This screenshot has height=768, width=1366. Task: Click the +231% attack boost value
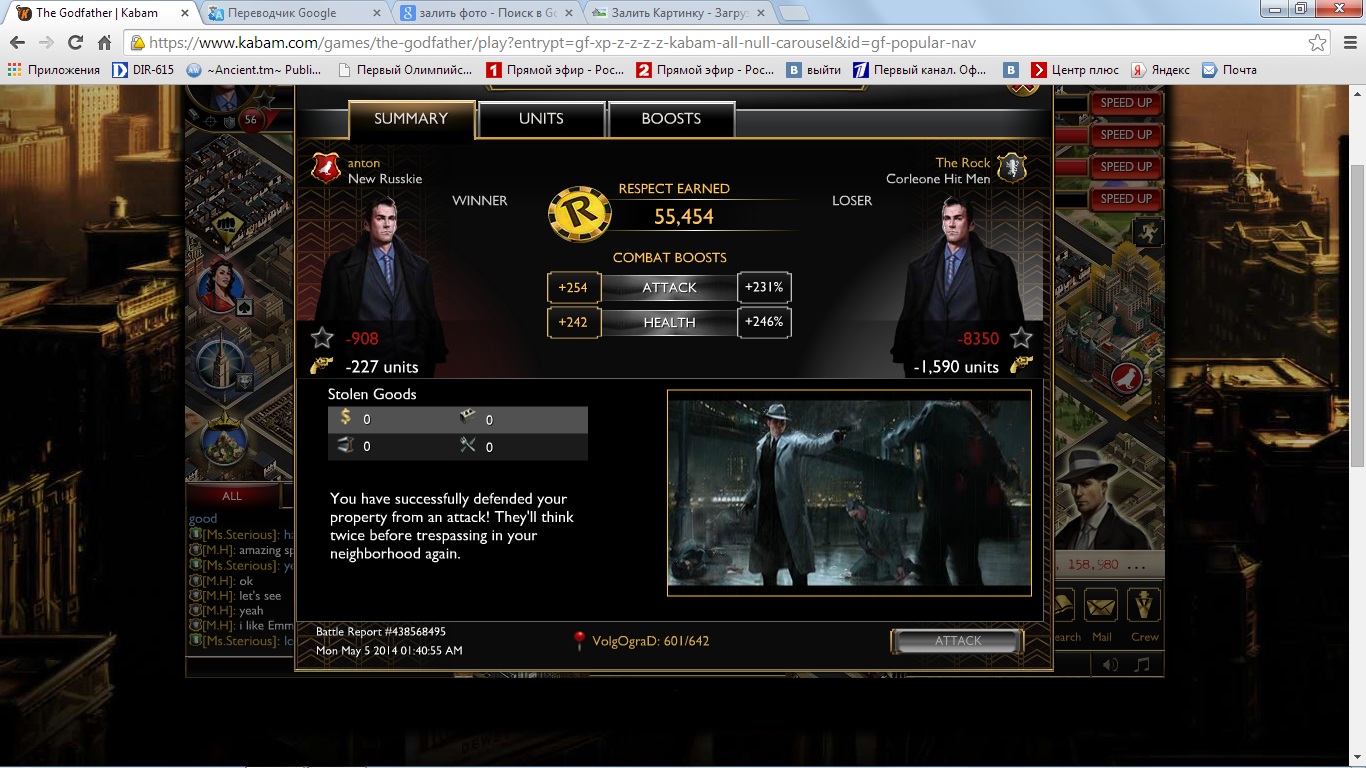(x=764, y=288)
